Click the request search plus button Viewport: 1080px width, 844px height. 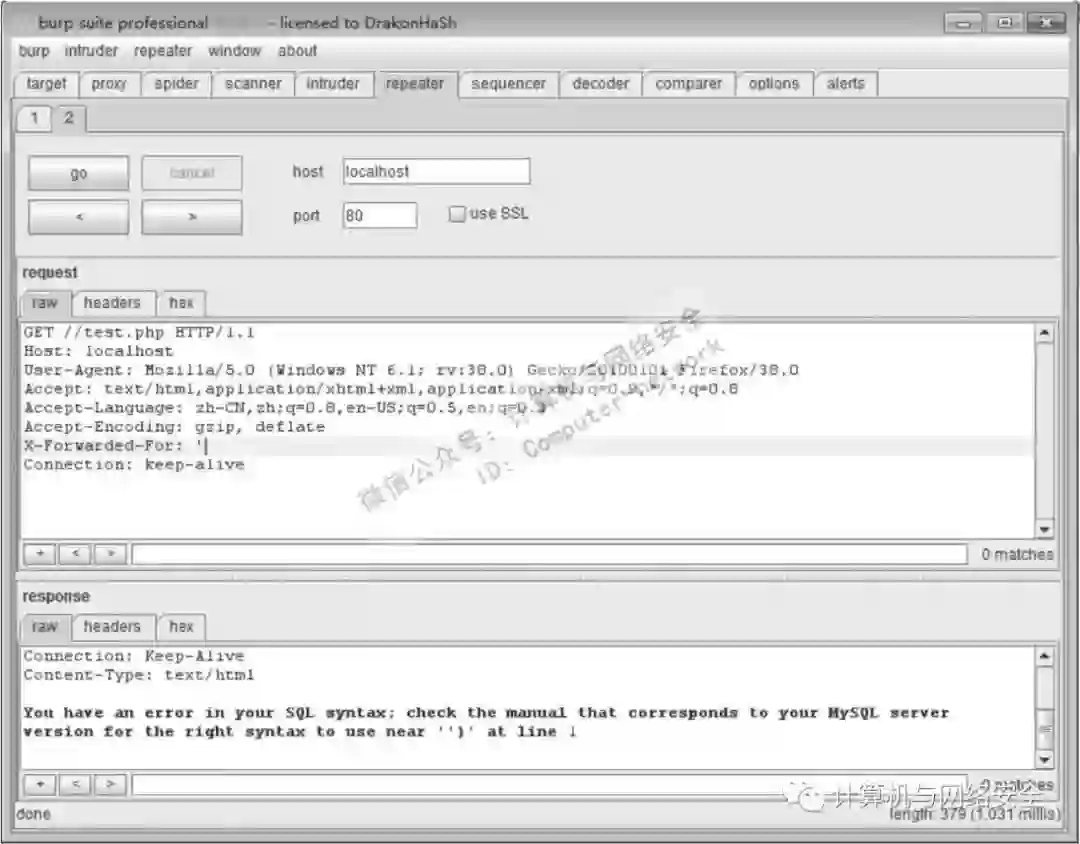pos(41,553)
